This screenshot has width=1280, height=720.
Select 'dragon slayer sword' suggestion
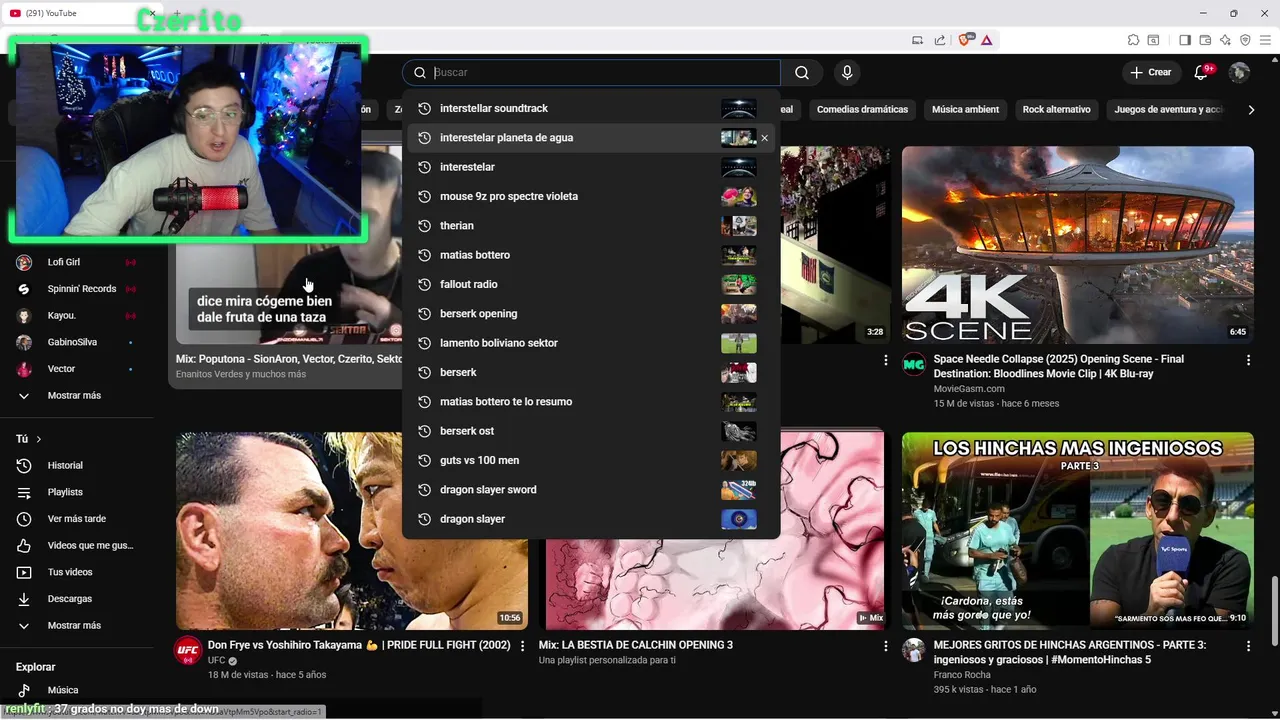pos(591,490)
